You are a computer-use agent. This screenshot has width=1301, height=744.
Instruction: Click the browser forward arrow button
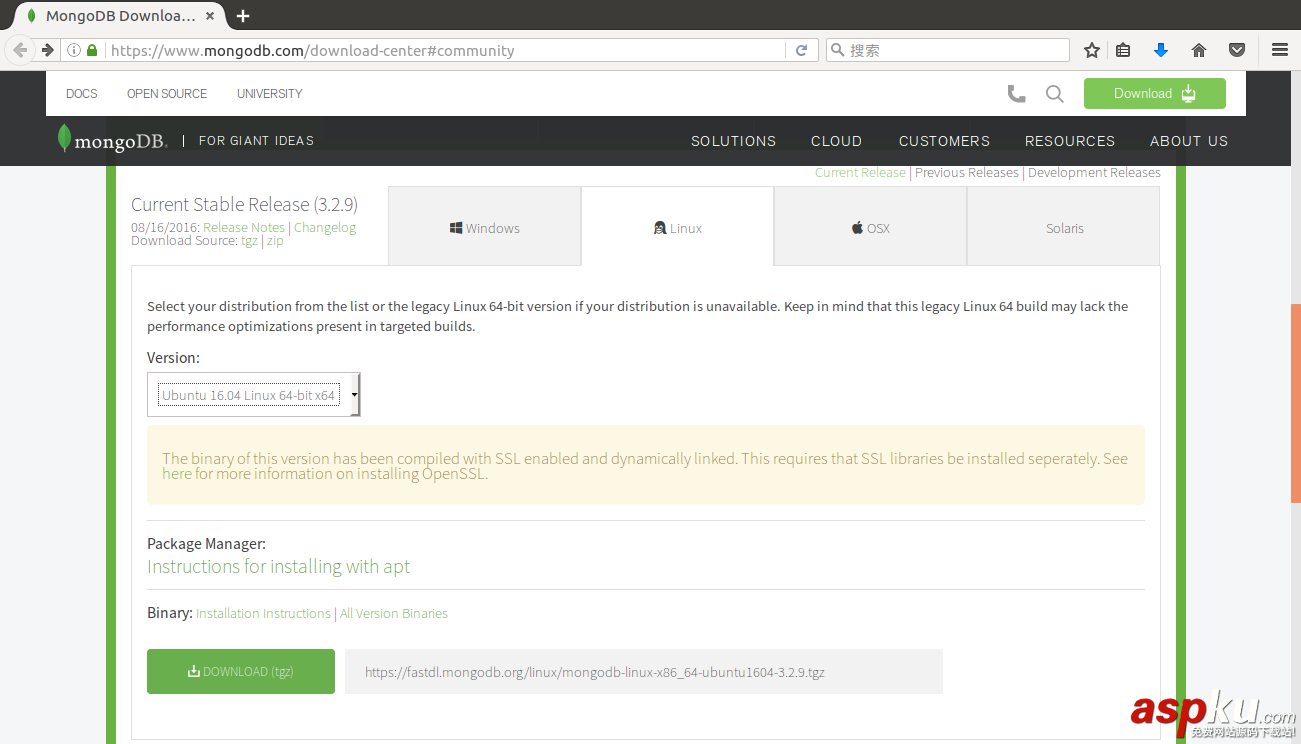[x=47, y=50]
